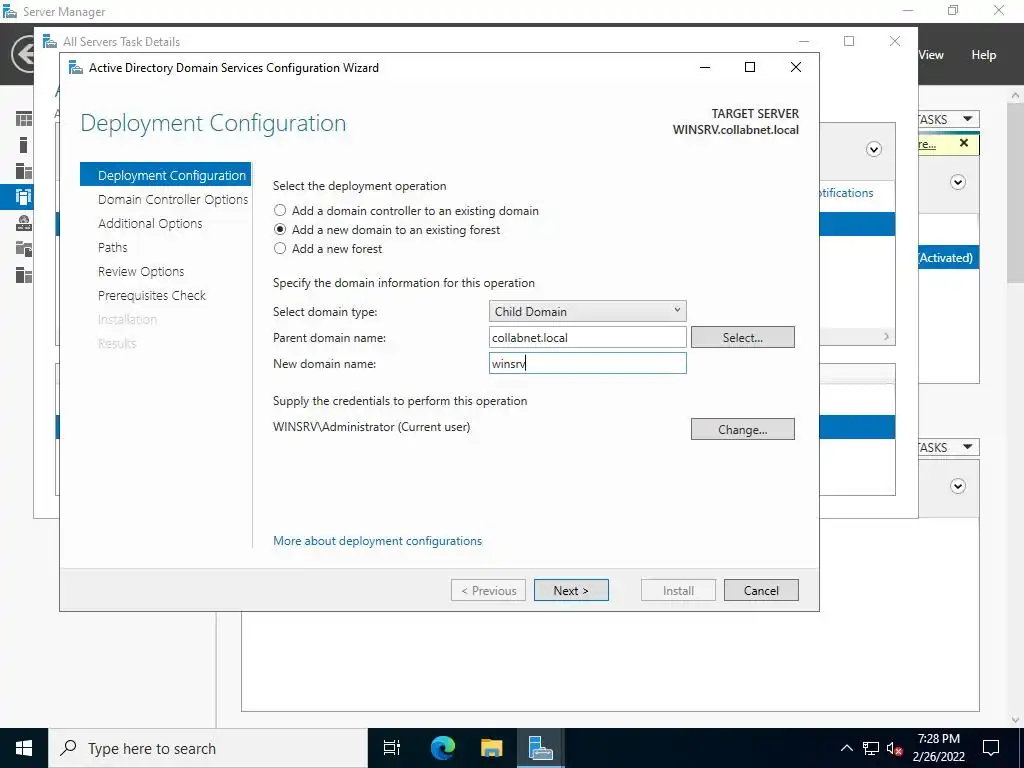The width and height of the screenshot is (1024, 768).
Task: Open the Select domain type dropdown
Action: pyautogui.click(x=587, y=312)
